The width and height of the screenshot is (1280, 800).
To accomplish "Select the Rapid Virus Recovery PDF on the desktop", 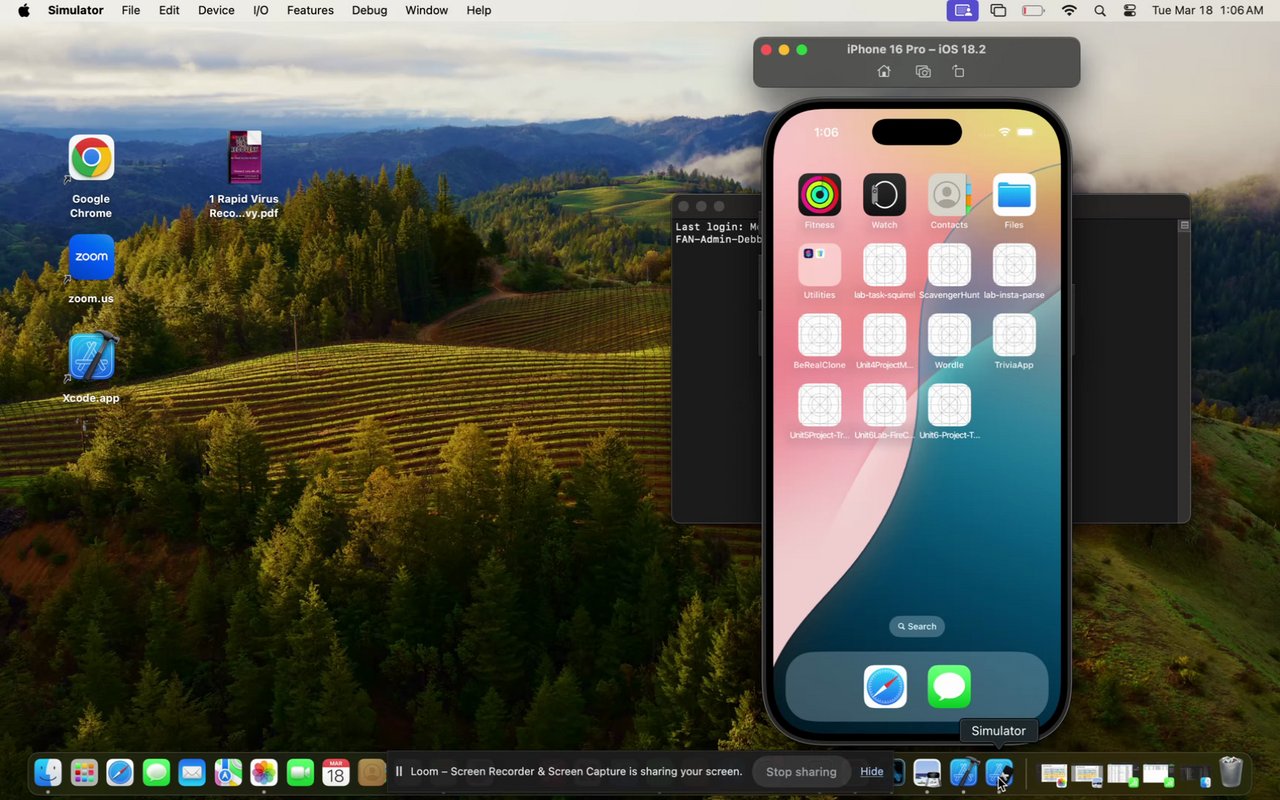I will [244, 157].
